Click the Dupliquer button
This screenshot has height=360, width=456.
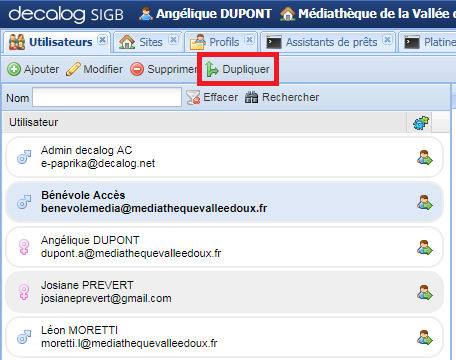[238, 69]
